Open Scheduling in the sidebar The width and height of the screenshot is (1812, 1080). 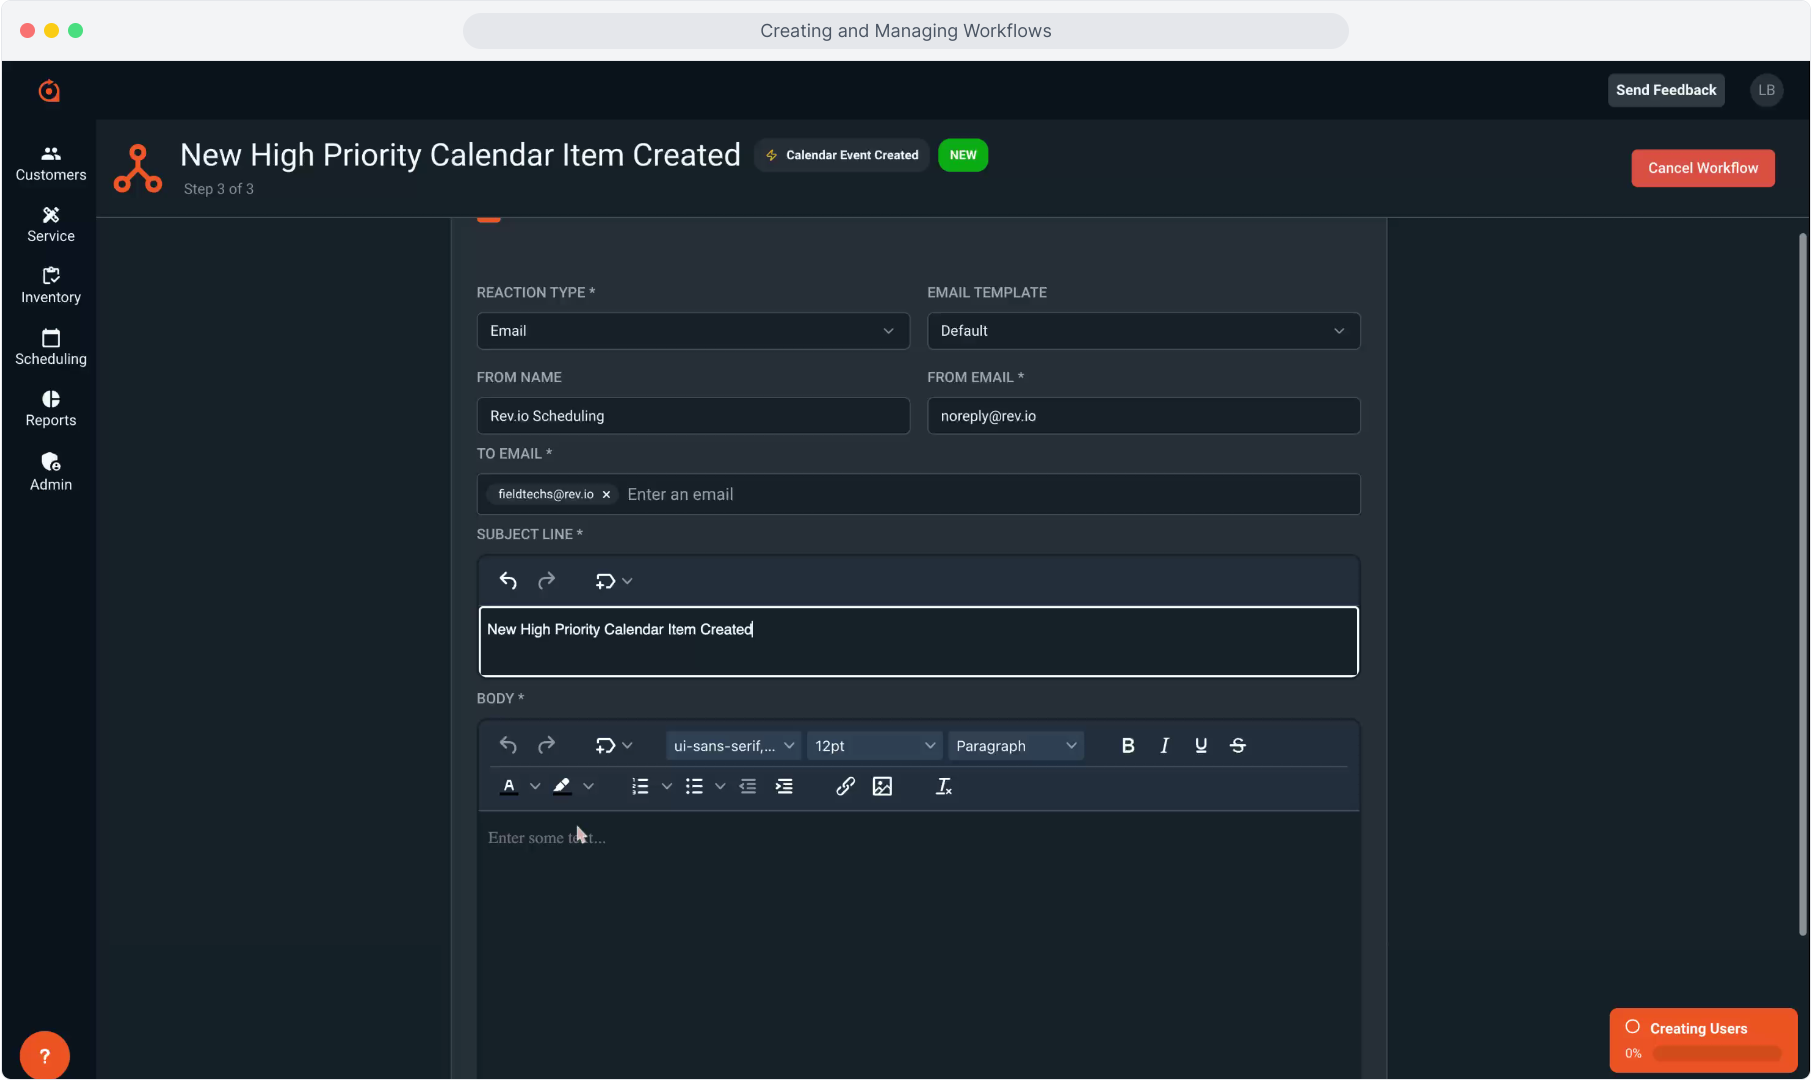point(51,347)
